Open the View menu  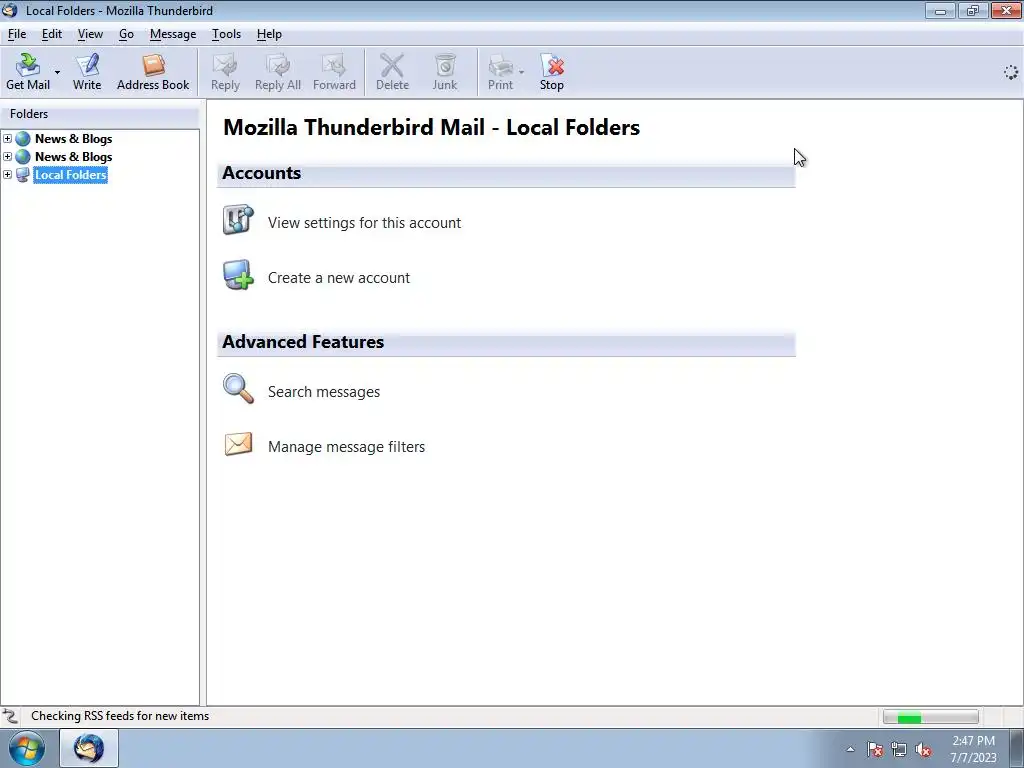click(x=90, y=34)
